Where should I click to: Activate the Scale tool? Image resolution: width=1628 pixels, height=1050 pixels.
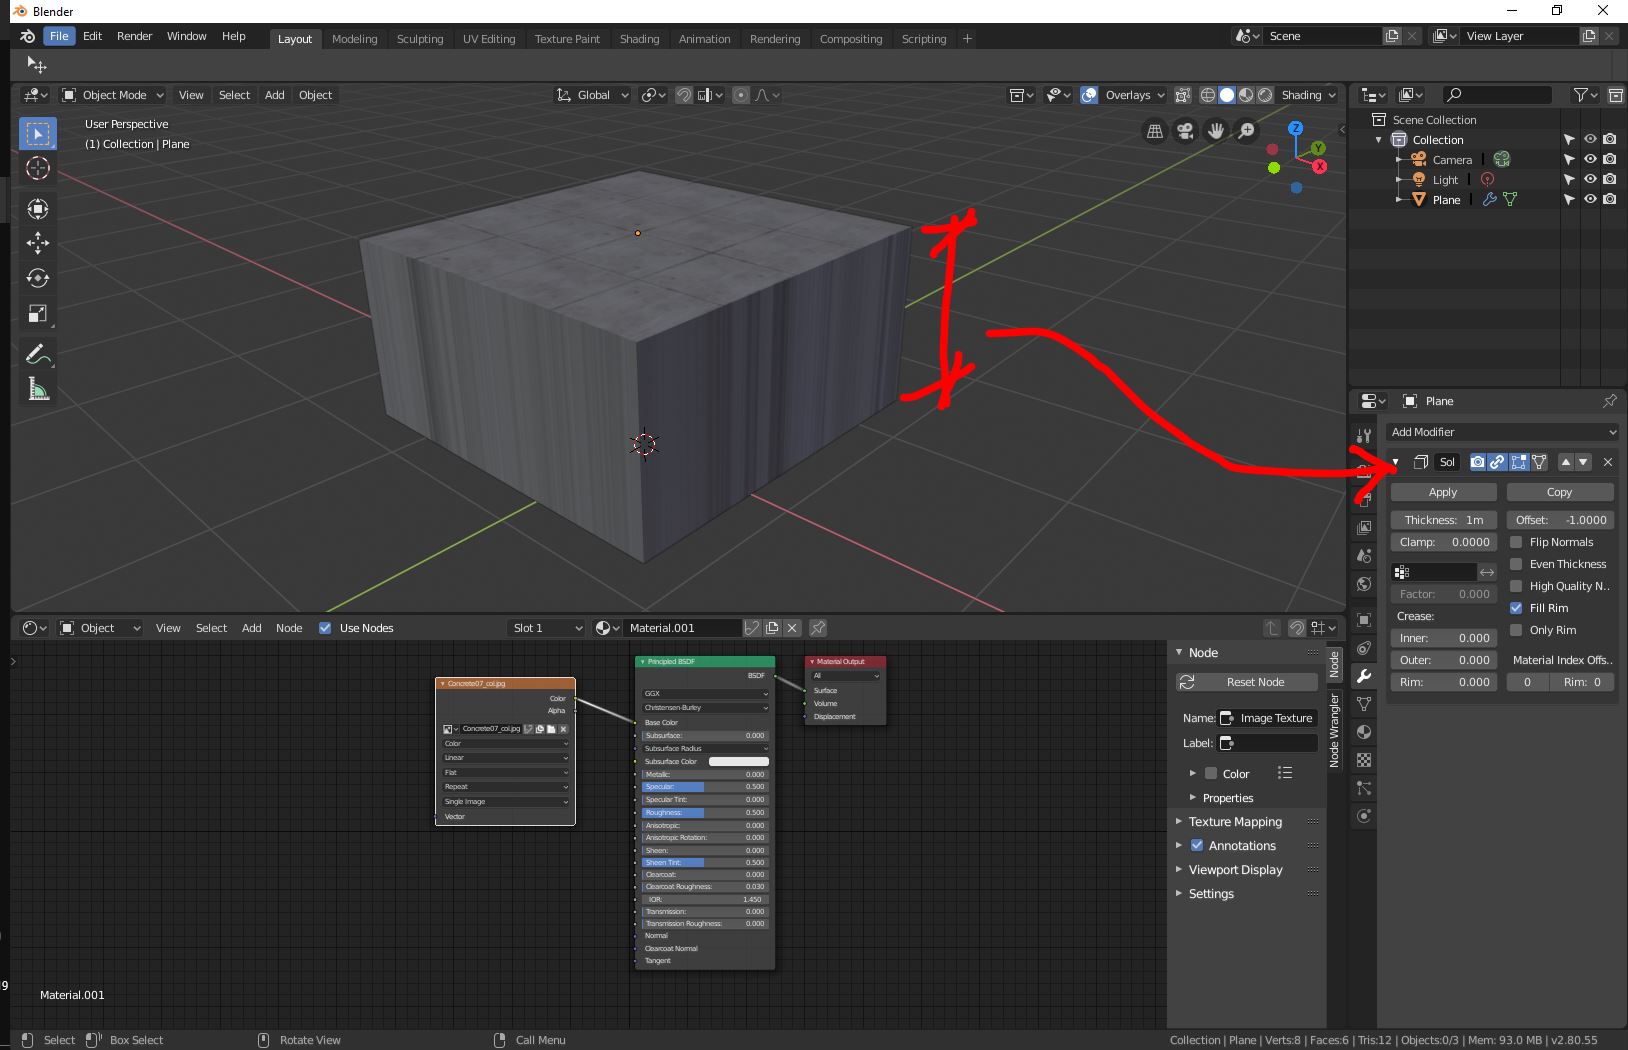tap(38, 314)
